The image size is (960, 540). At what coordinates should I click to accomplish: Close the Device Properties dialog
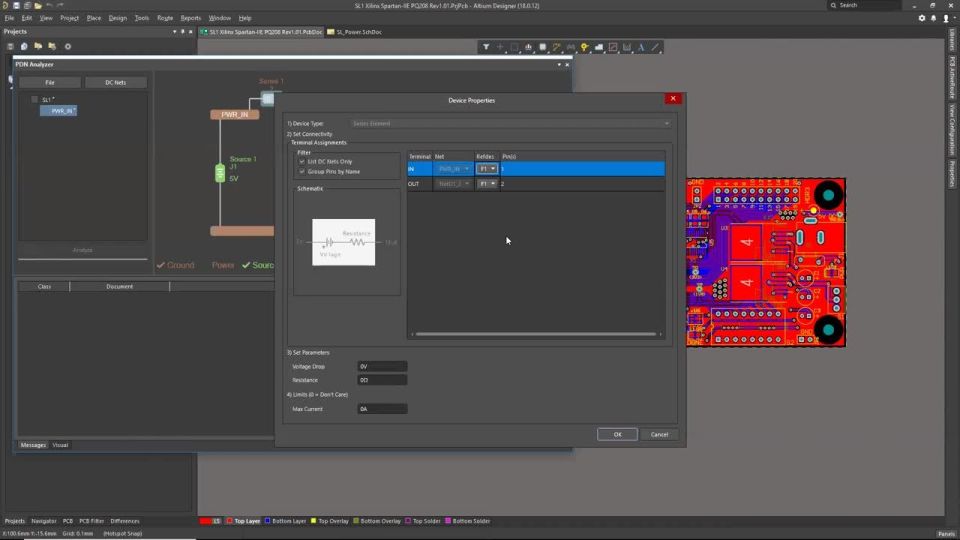point(673,99)
